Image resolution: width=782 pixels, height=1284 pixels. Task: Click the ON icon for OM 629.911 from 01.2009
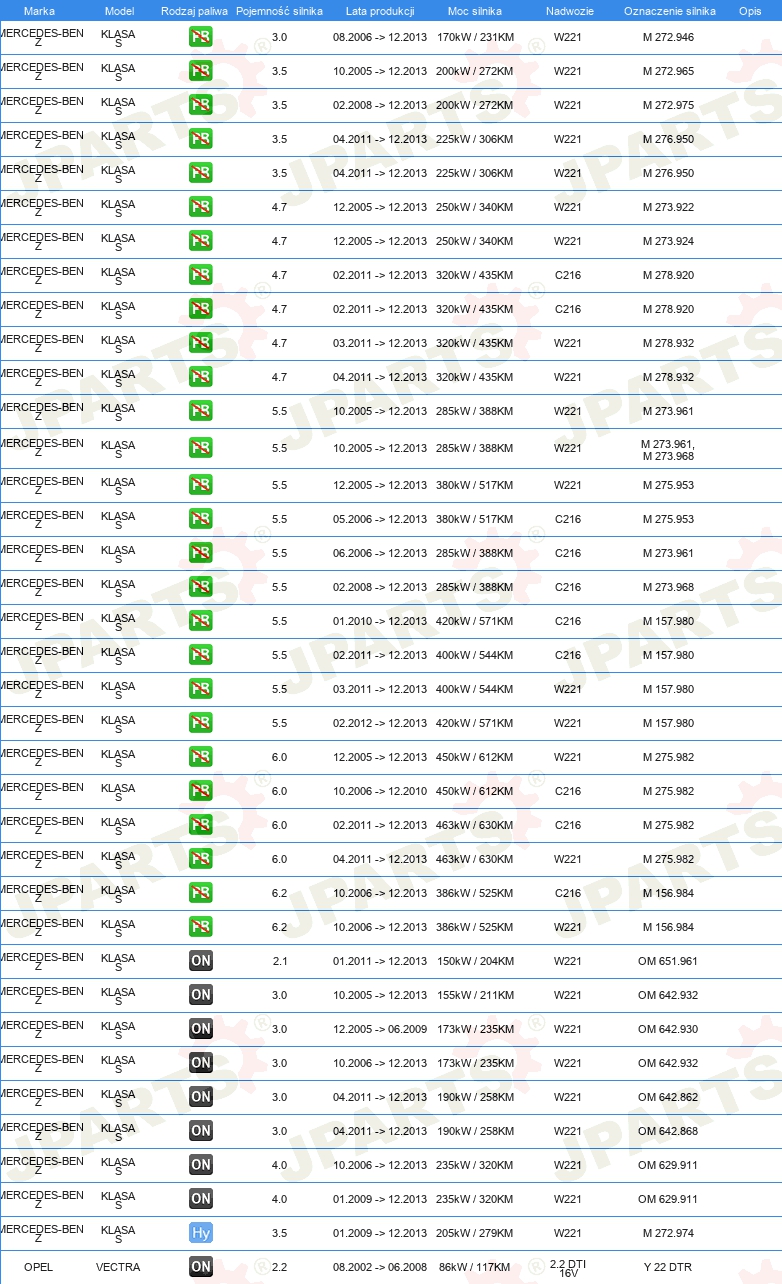click(x=201, y=1199)
